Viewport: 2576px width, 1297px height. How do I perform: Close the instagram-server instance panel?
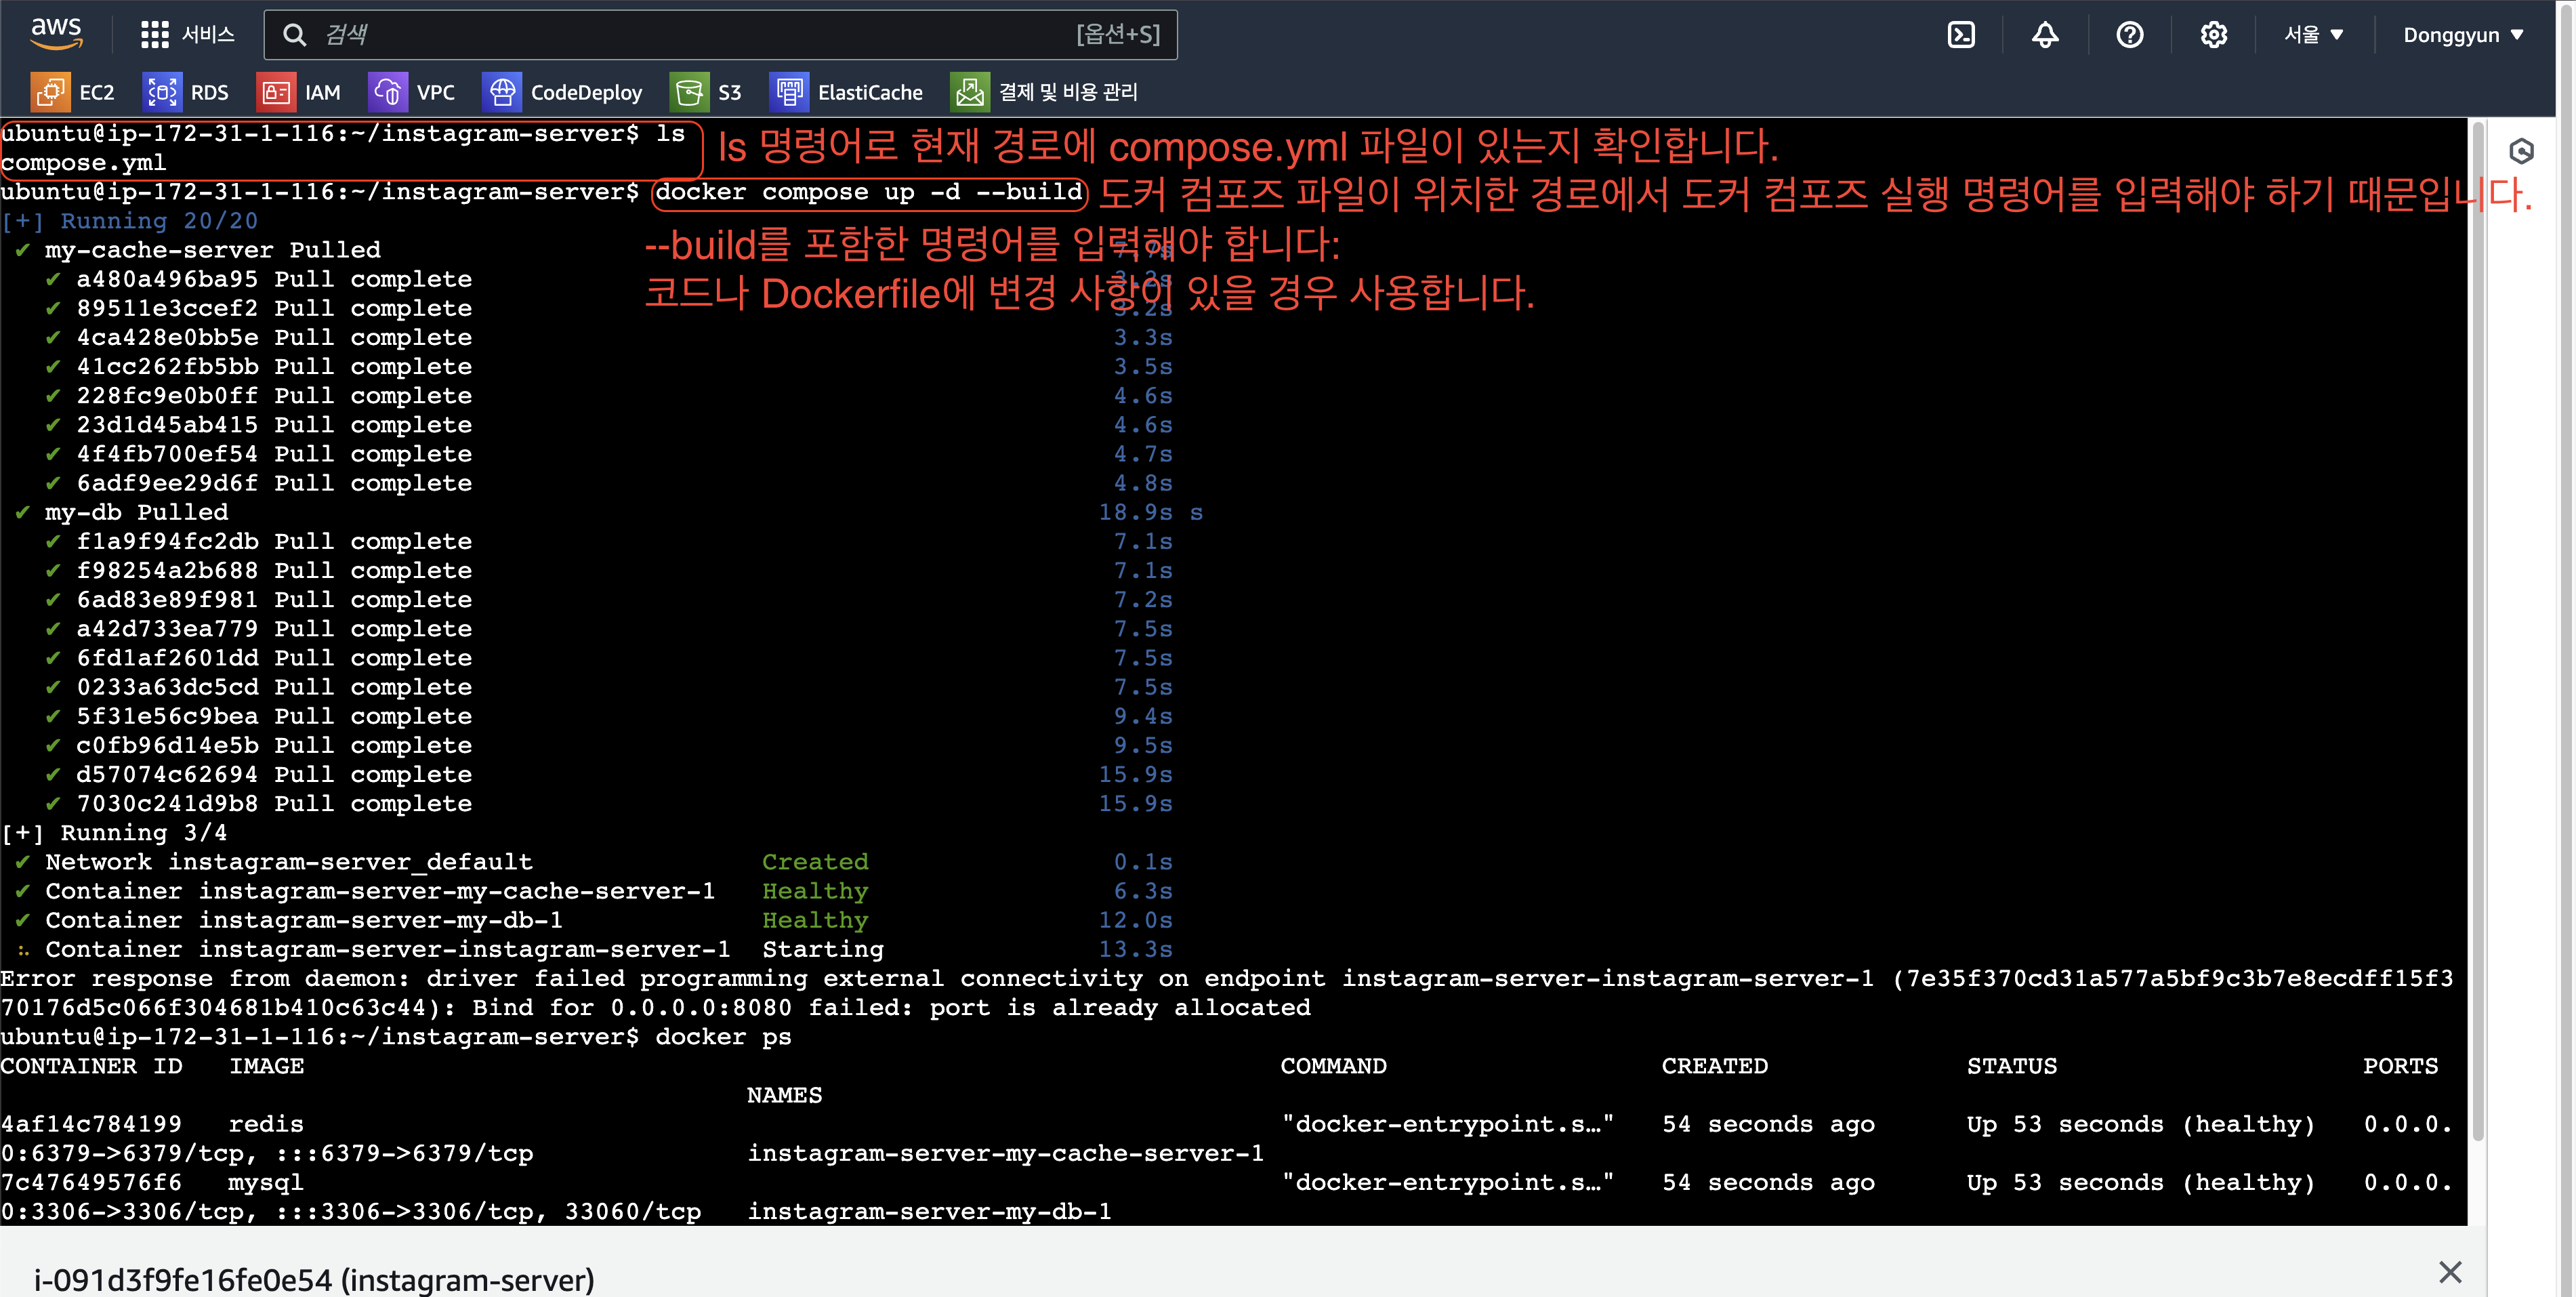[2450, 1272]
